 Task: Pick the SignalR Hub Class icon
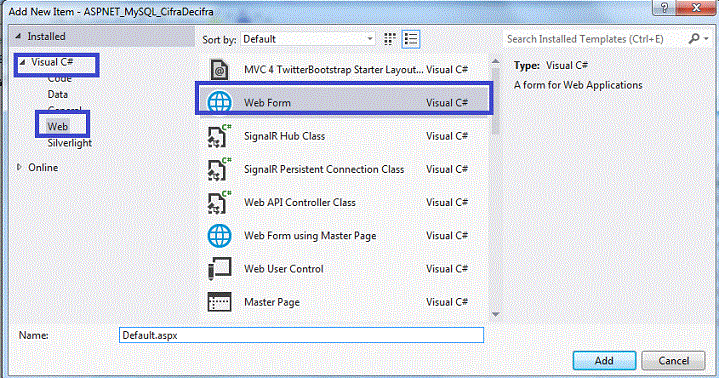pyautogui.click(x=219, y=136)
